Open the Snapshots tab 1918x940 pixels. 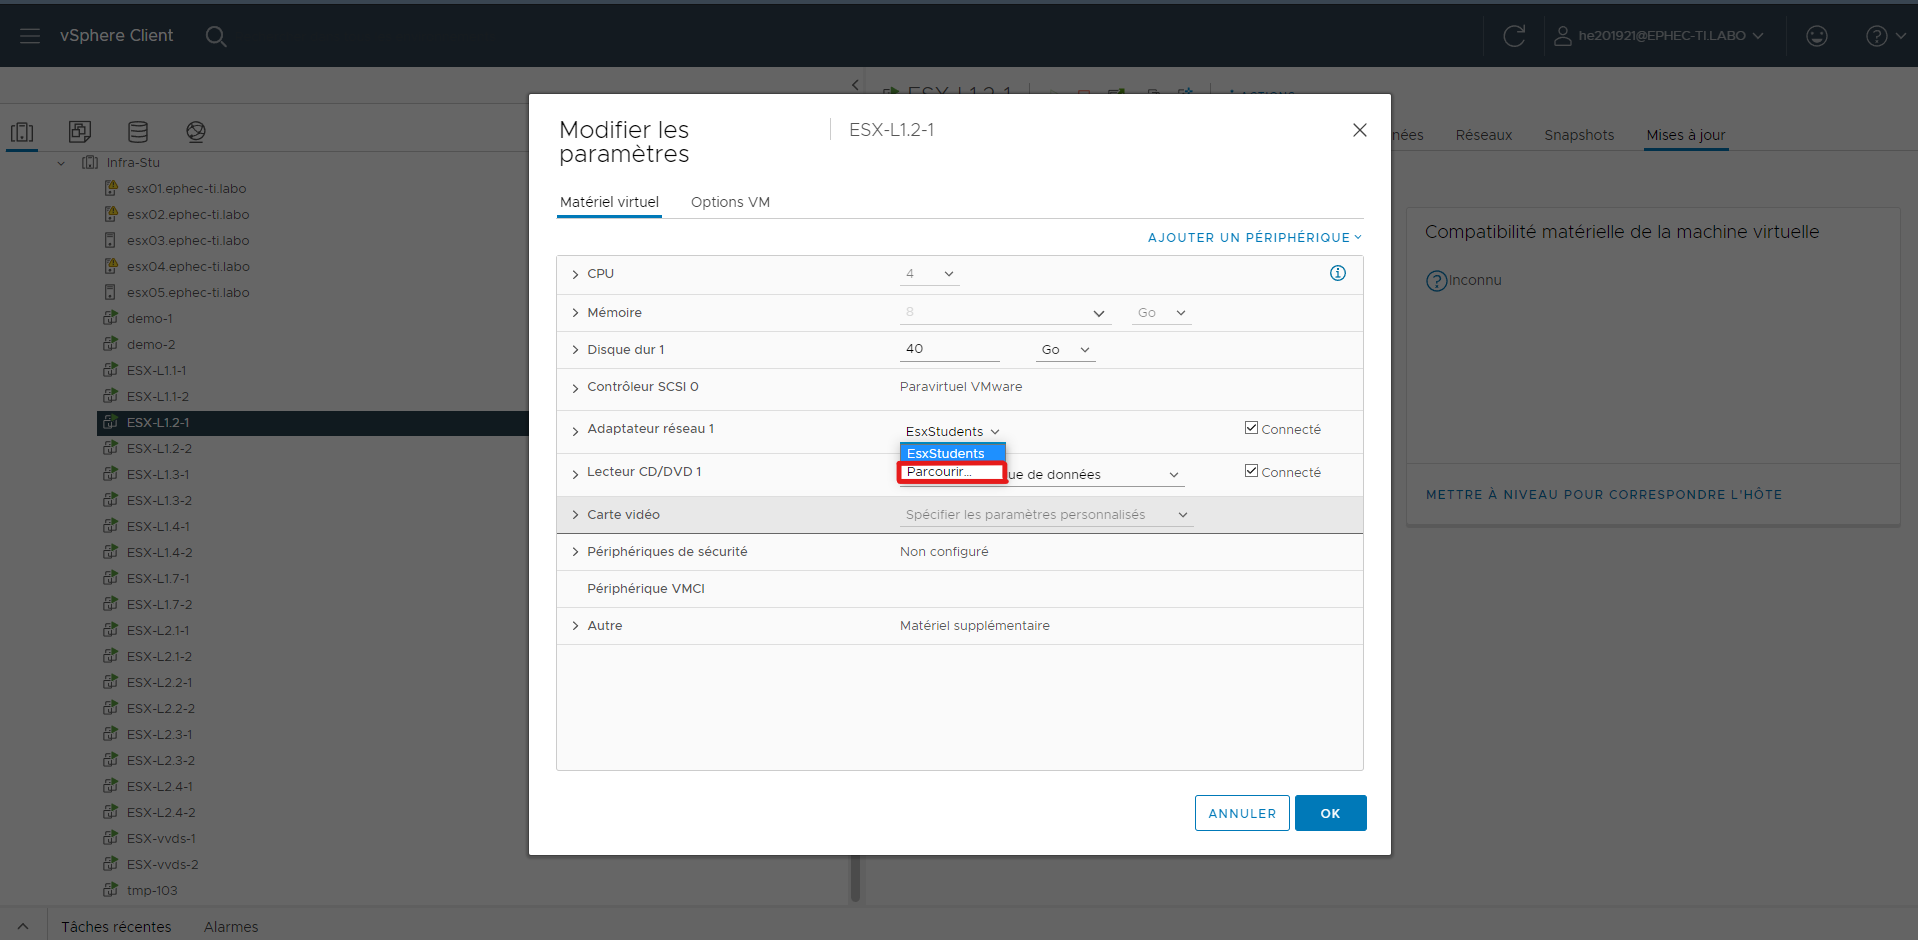pos(1579,135)
